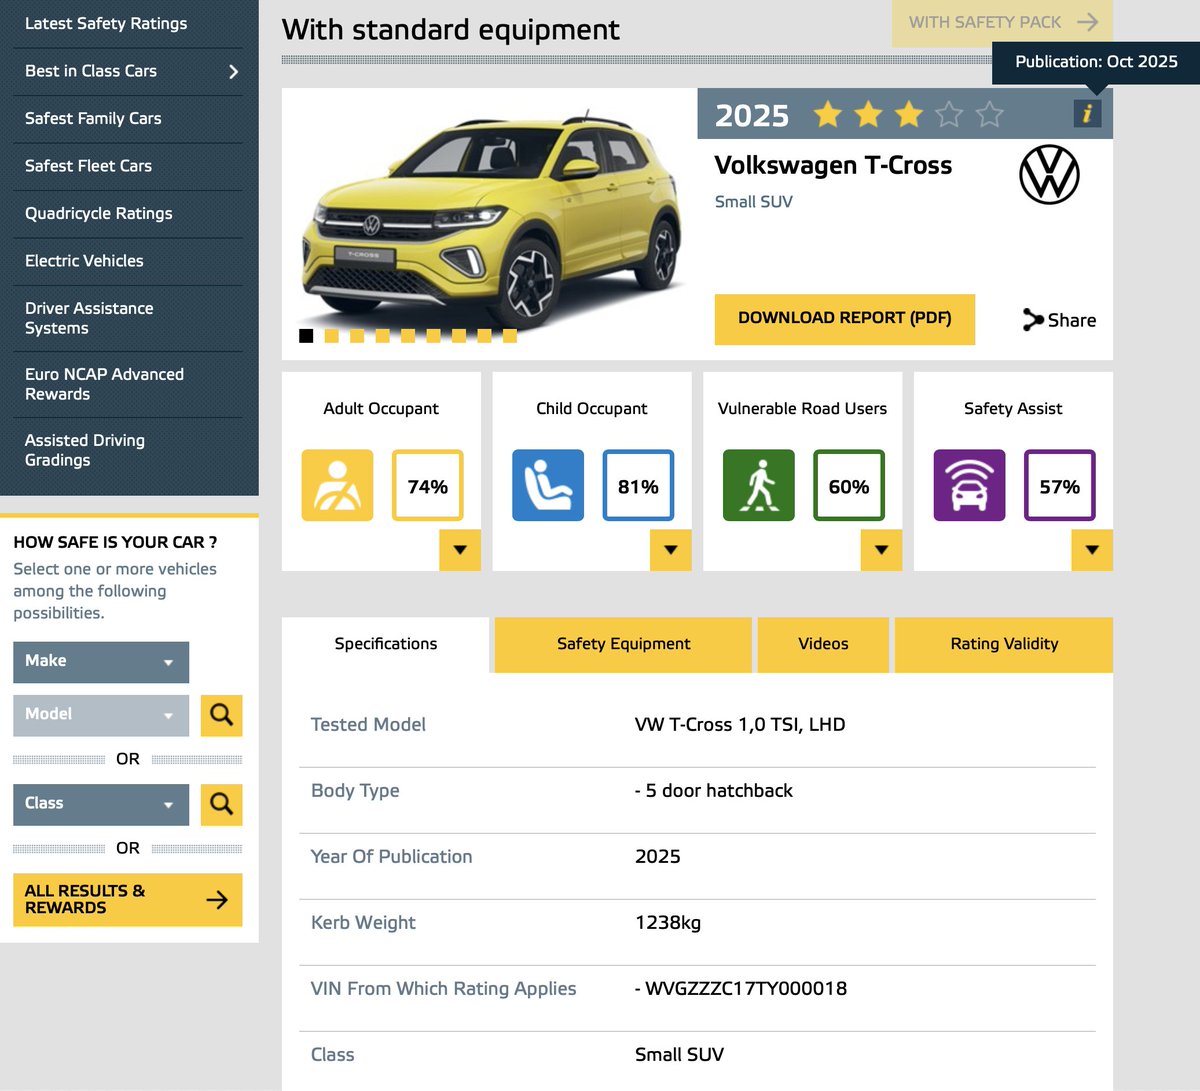The width and height of the screenshot is (1200, 1091).
Task: Expand the Safety Assist details arrow
Action: [x=1092, y=550]
